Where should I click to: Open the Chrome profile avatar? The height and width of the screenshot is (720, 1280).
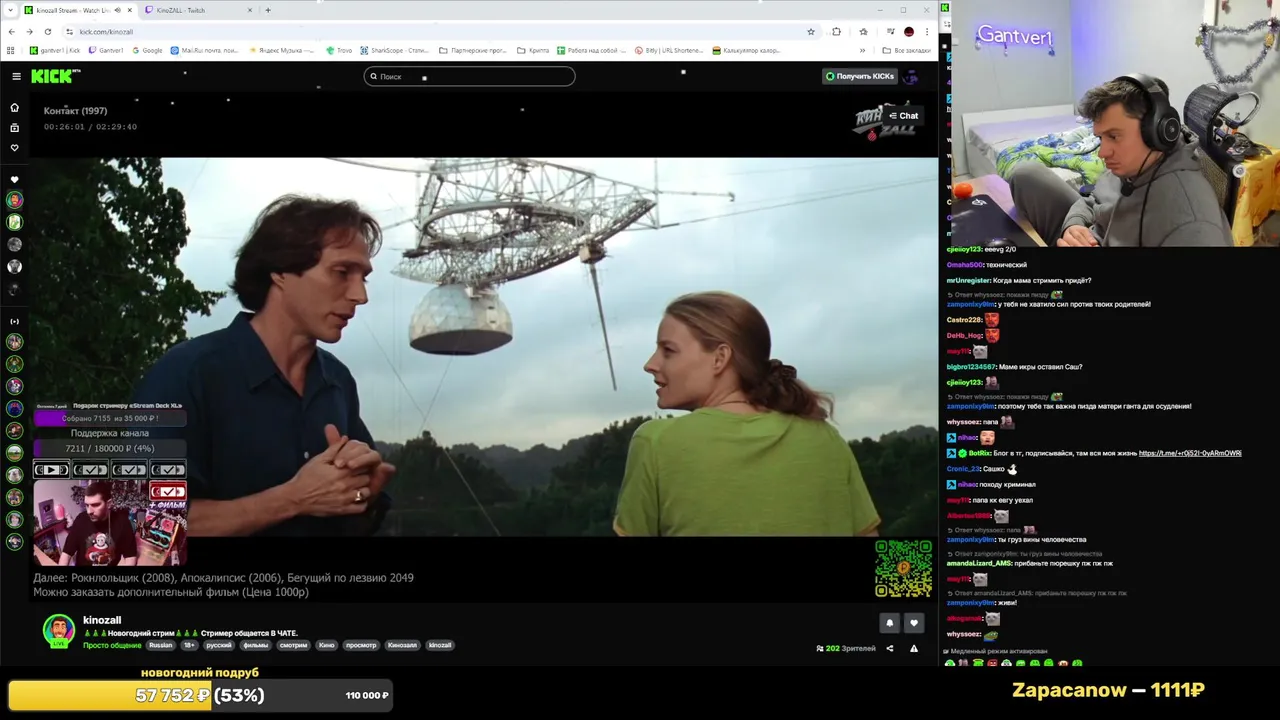908,32
